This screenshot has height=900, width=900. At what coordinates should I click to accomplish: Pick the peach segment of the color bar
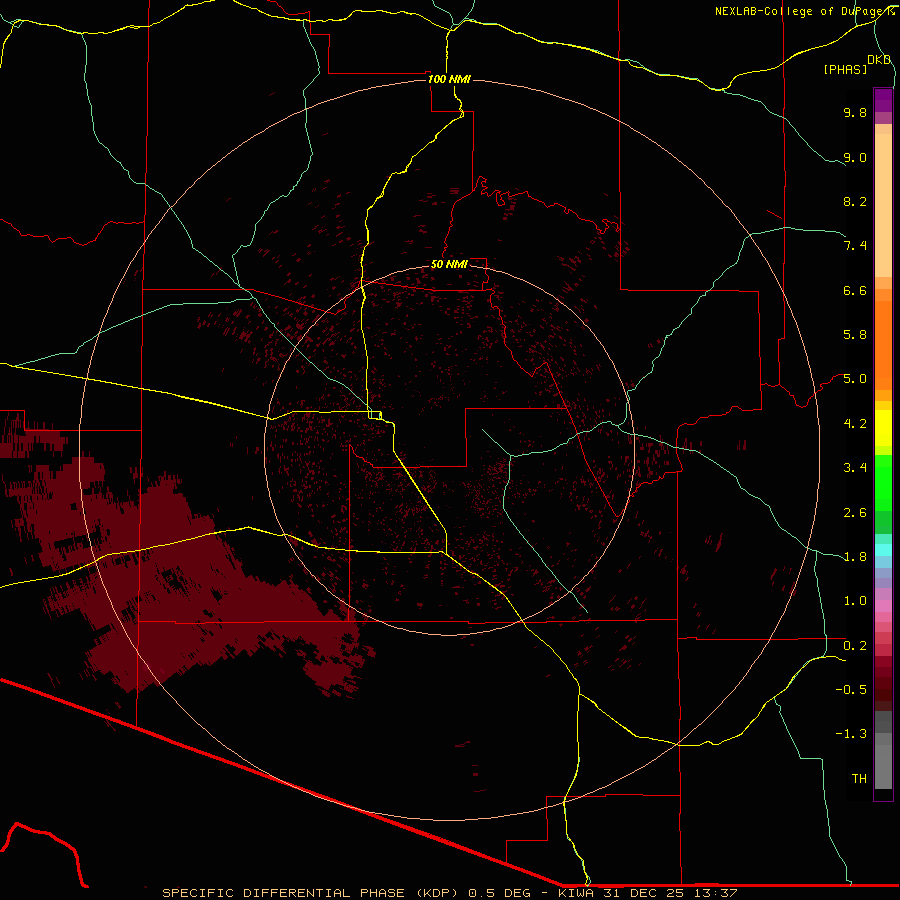[883, 205]
